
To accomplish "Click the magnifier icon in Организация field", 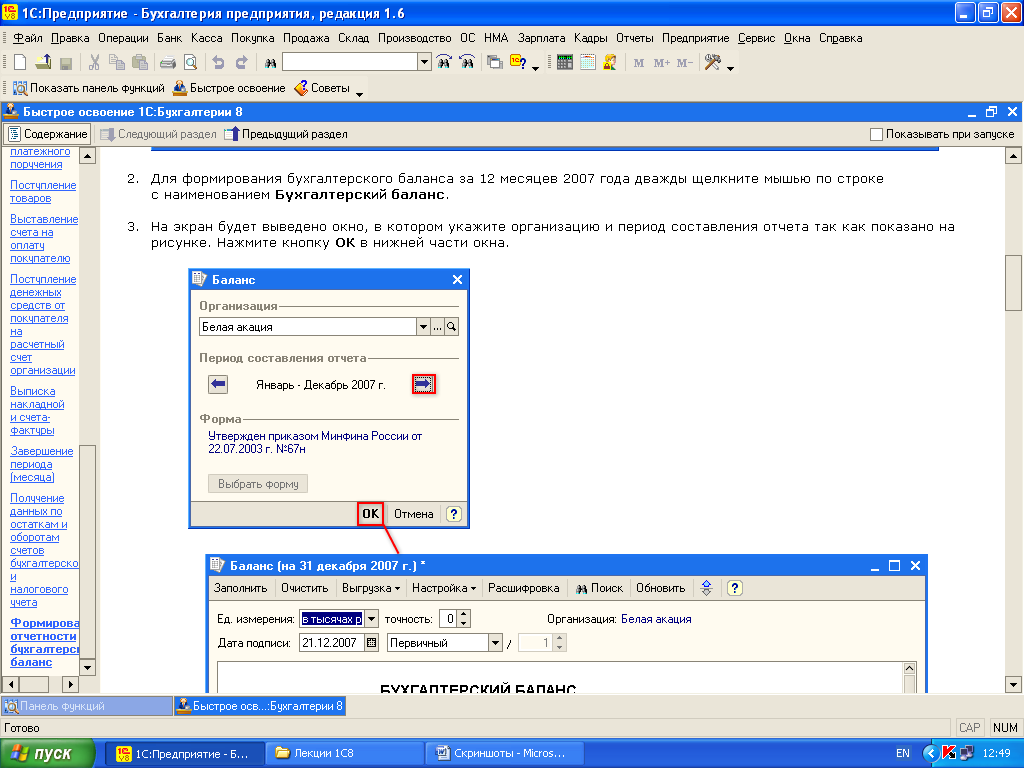I will tap(451, 327).
